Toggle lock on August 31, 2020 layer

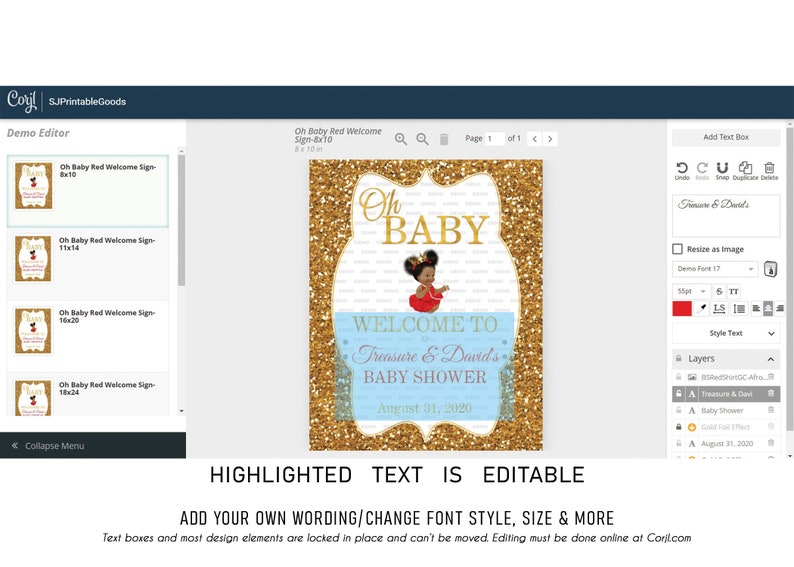click(x=679, y=443)
